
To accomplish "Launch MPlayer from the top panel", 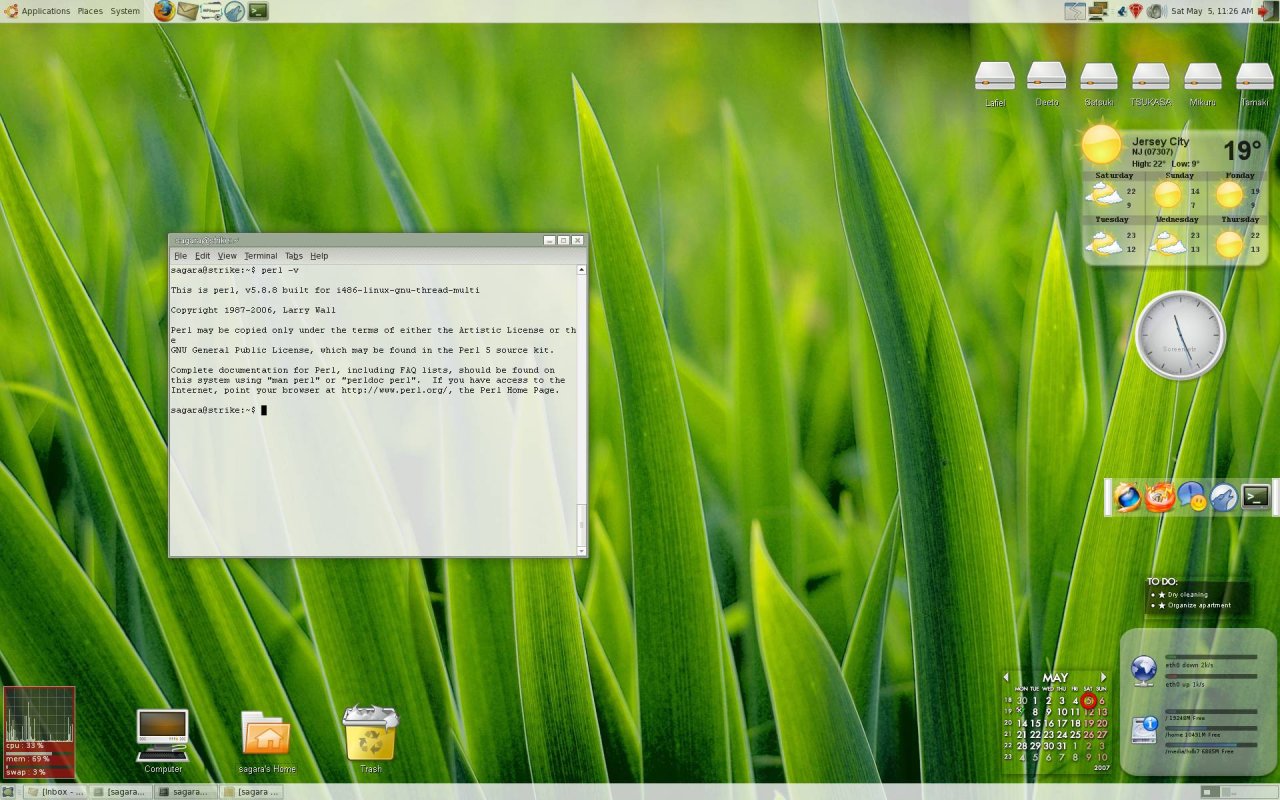I will point(211,11).
